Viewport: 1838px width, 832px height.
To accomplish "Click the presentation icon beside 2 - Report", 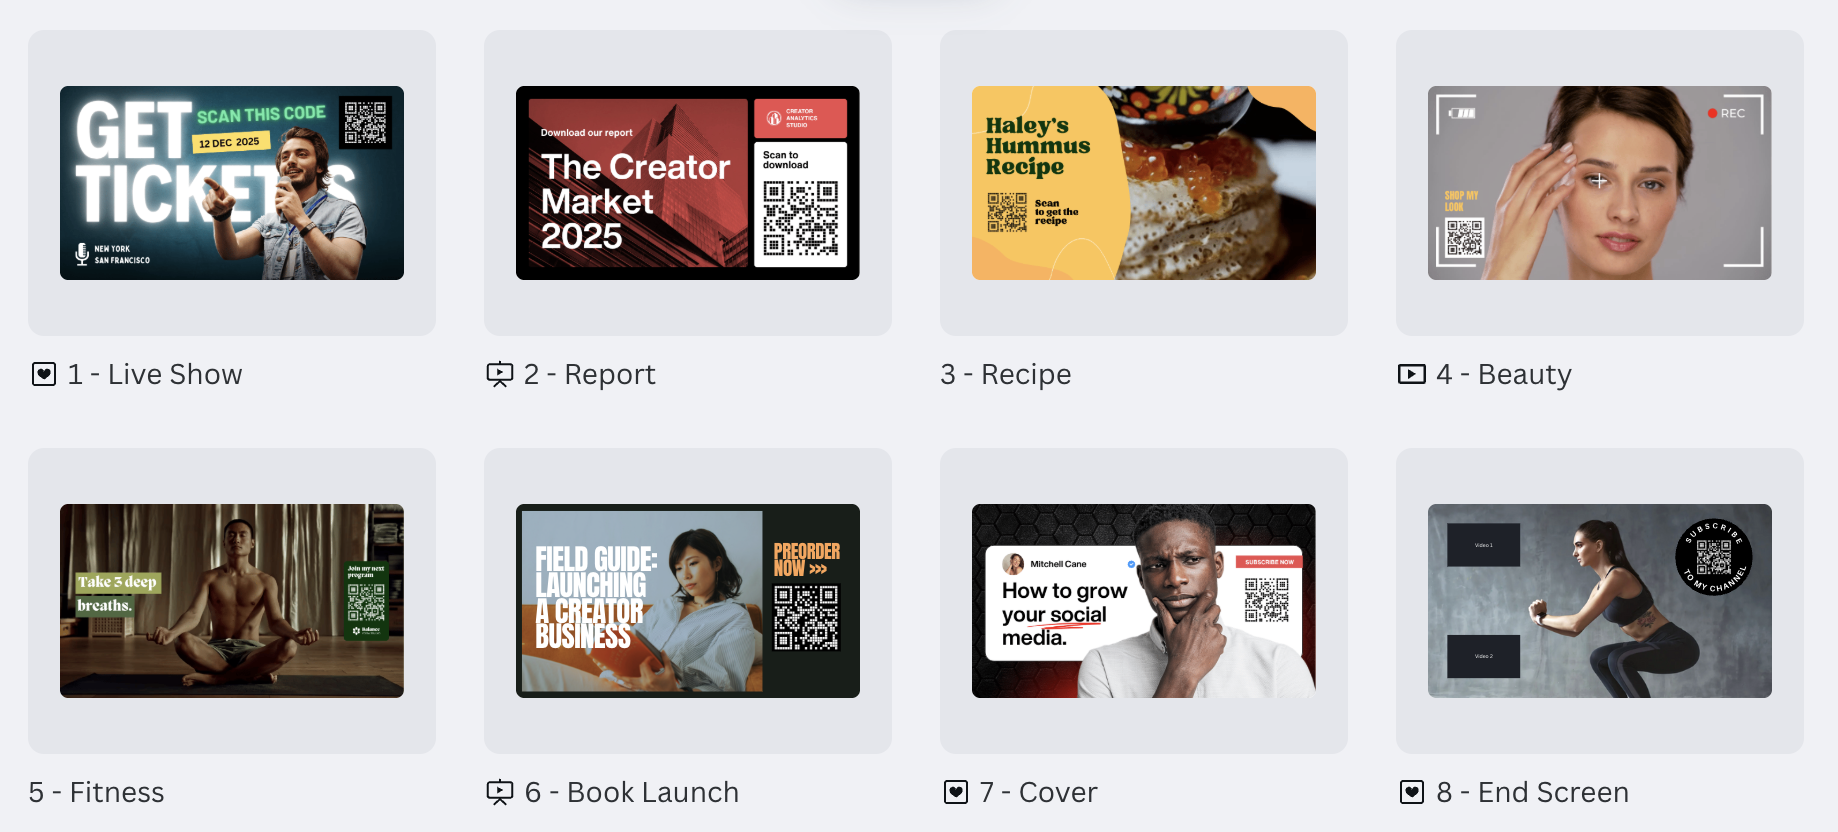I will coord(500,375).
